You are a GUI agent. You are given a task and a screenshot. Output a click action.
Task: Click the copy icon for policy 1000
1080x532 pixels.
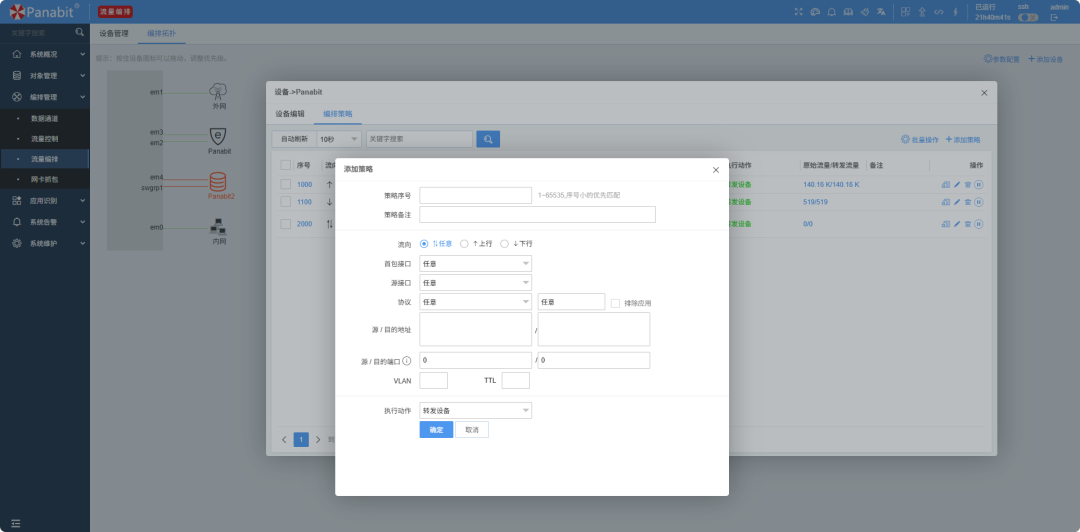tap(946, 185)
